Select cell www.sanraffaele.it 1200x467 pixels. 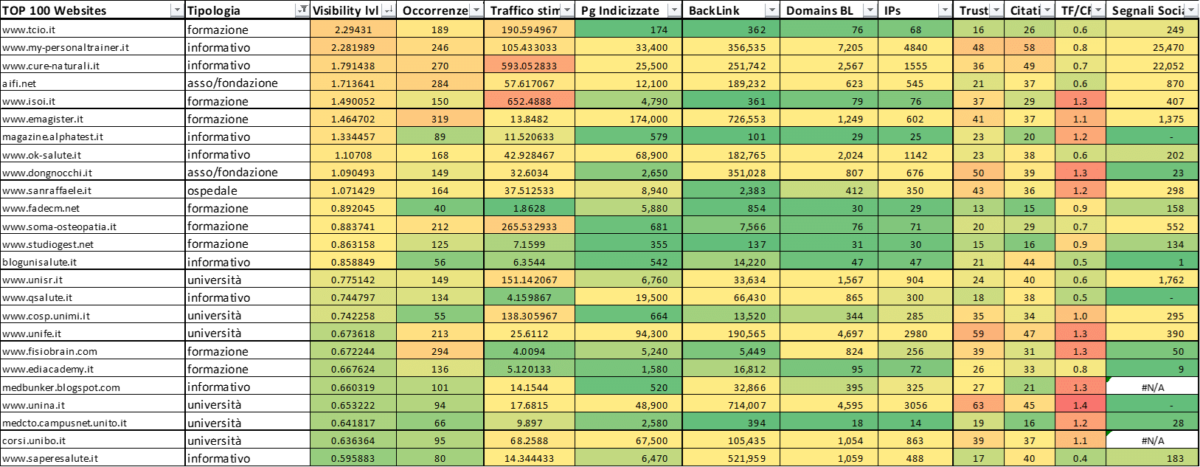[x=92, y=192]
